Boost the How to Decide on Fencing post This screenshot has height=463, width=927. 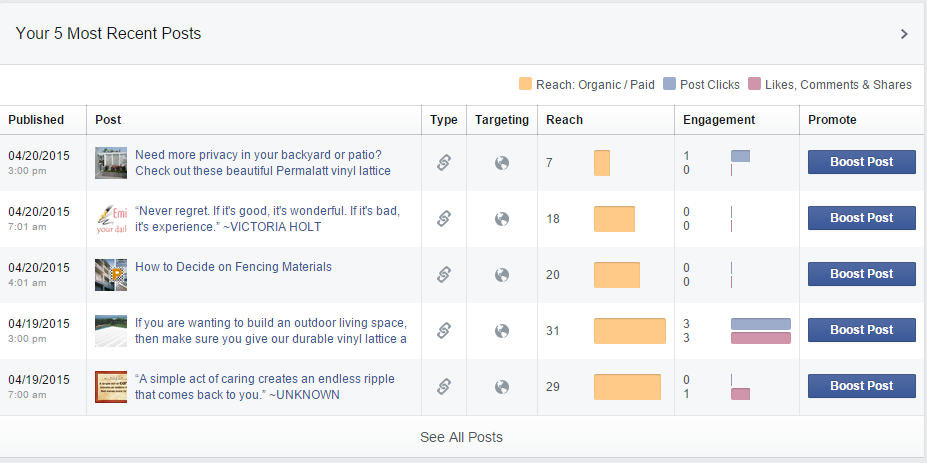tap(861, 274)
